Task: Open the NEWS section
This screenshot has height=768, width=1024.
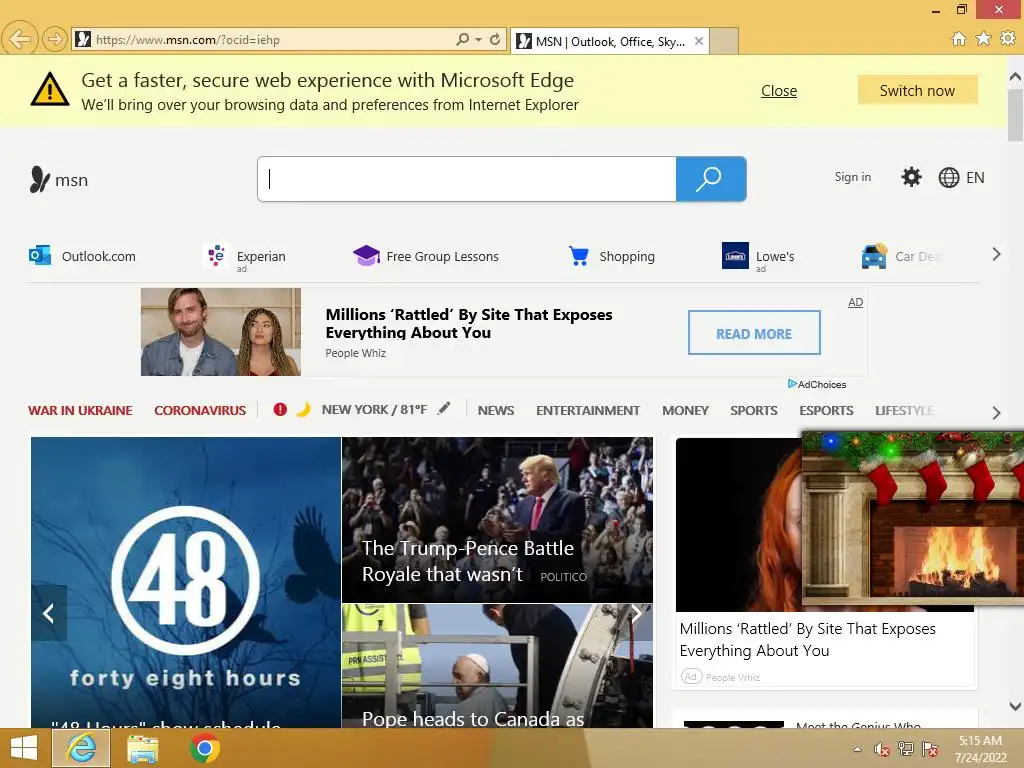Action: click(496, 411)
